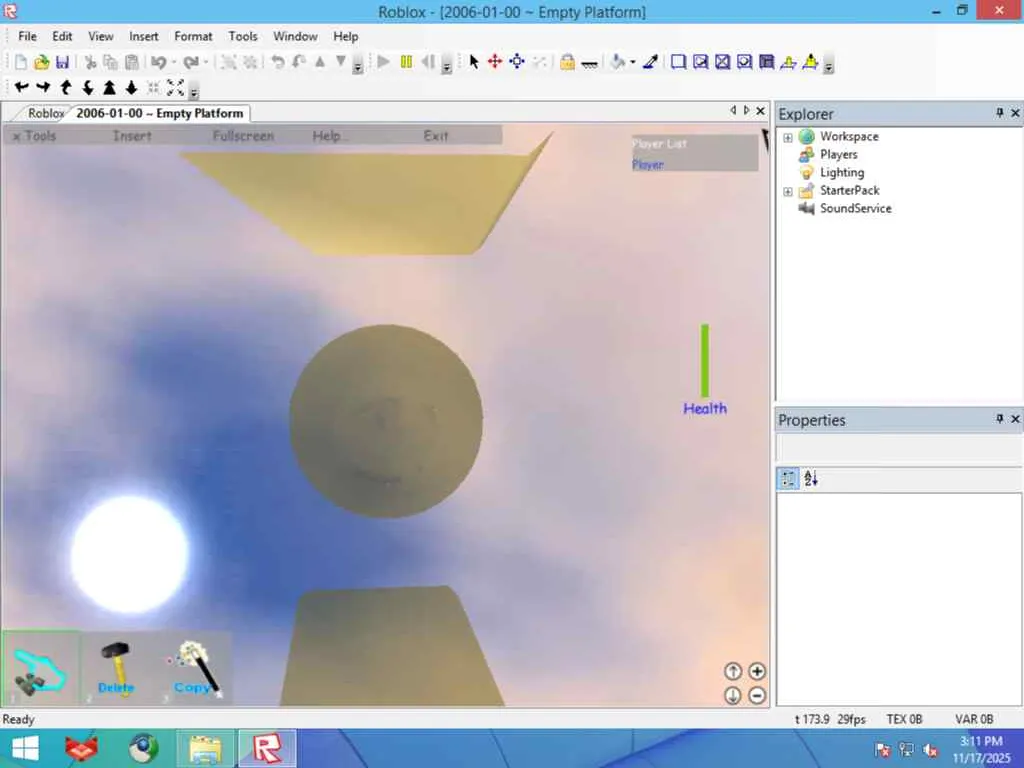Open the Edit menu

click(x=62, y=37)
